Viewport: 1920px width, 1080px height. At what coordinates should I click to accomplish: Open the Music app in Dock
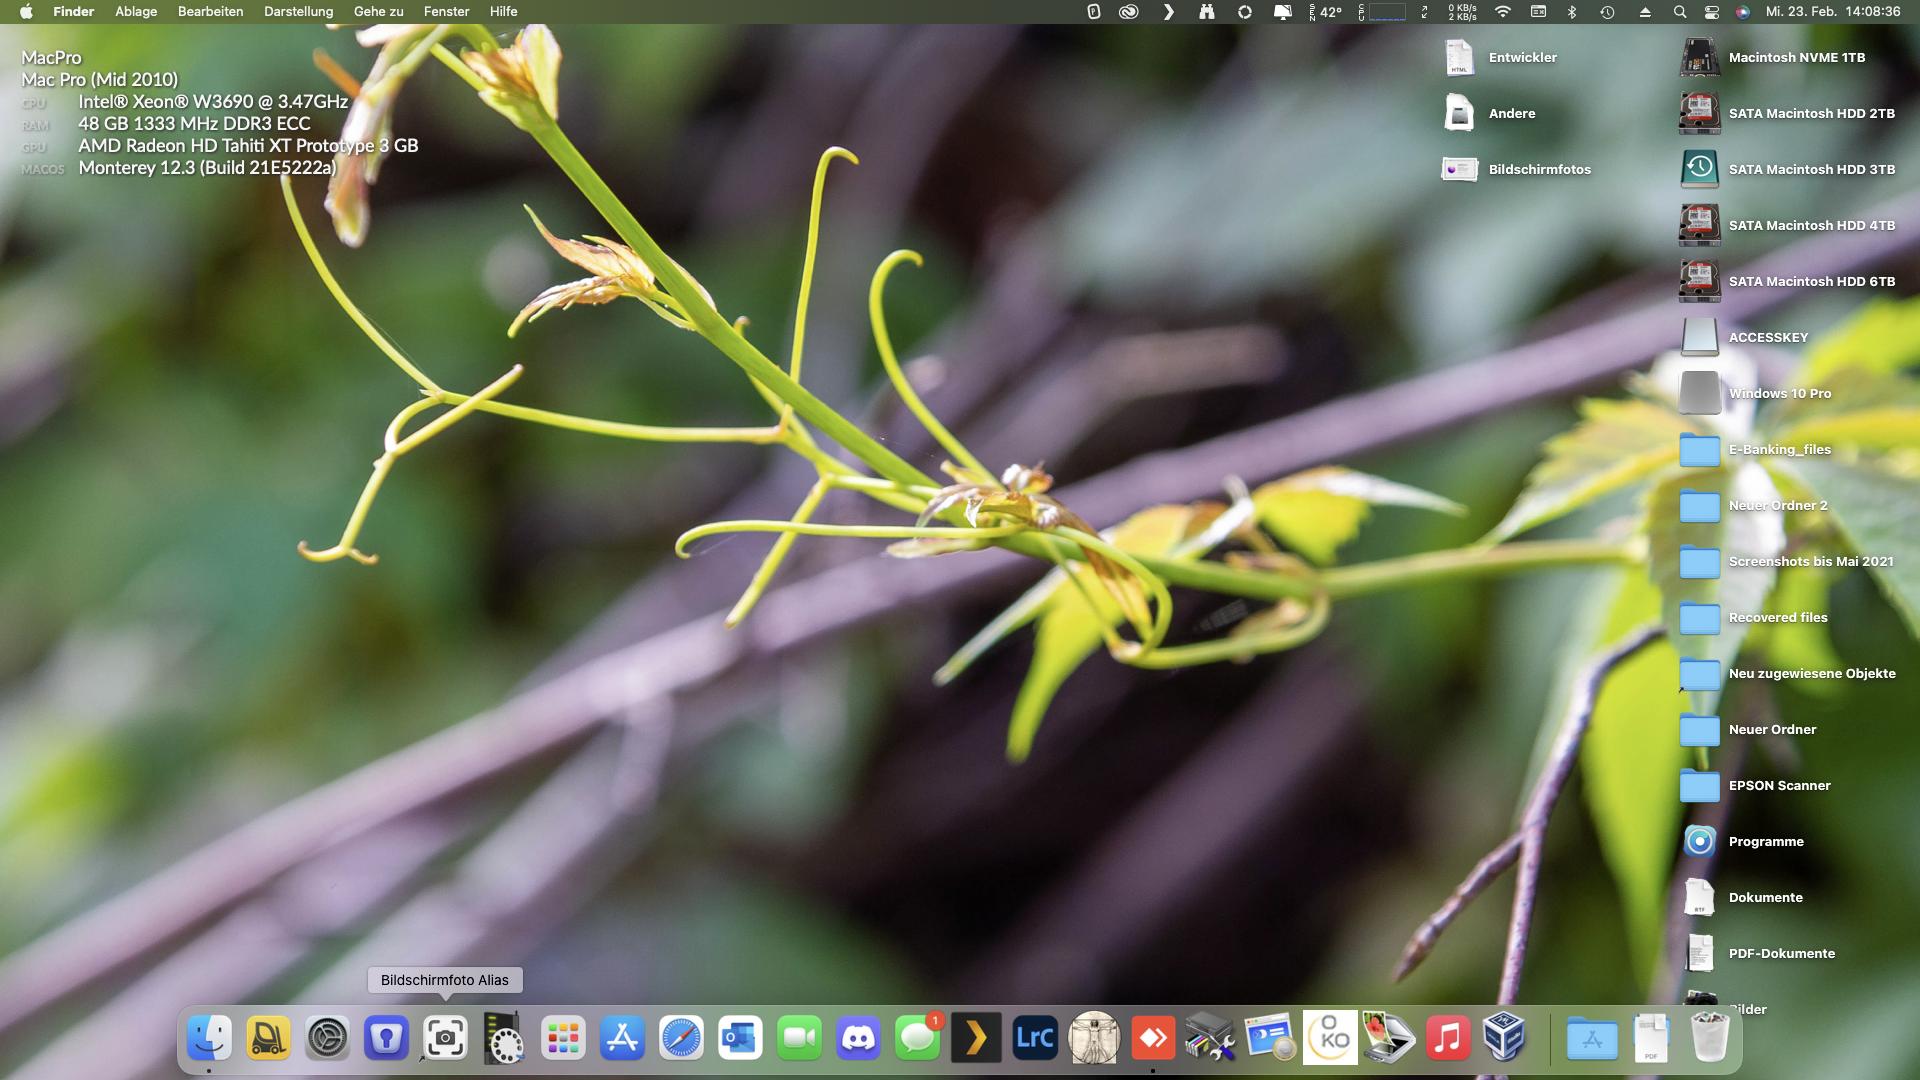point(1447,1039)
